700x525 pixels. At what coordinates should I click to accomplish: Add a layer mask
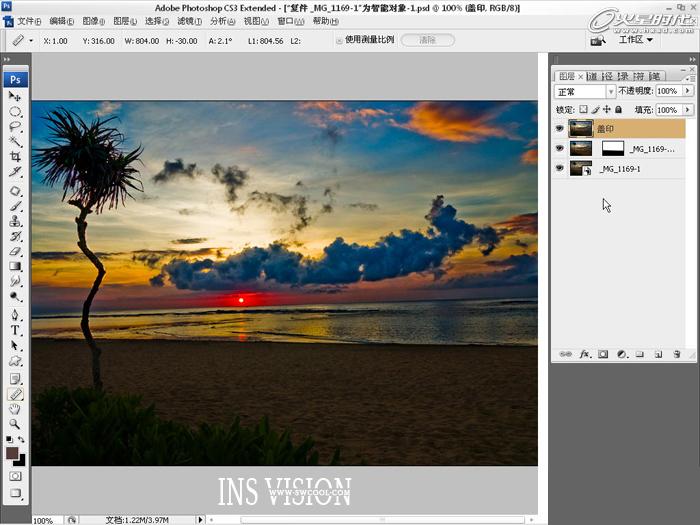[x=603, y=354]
